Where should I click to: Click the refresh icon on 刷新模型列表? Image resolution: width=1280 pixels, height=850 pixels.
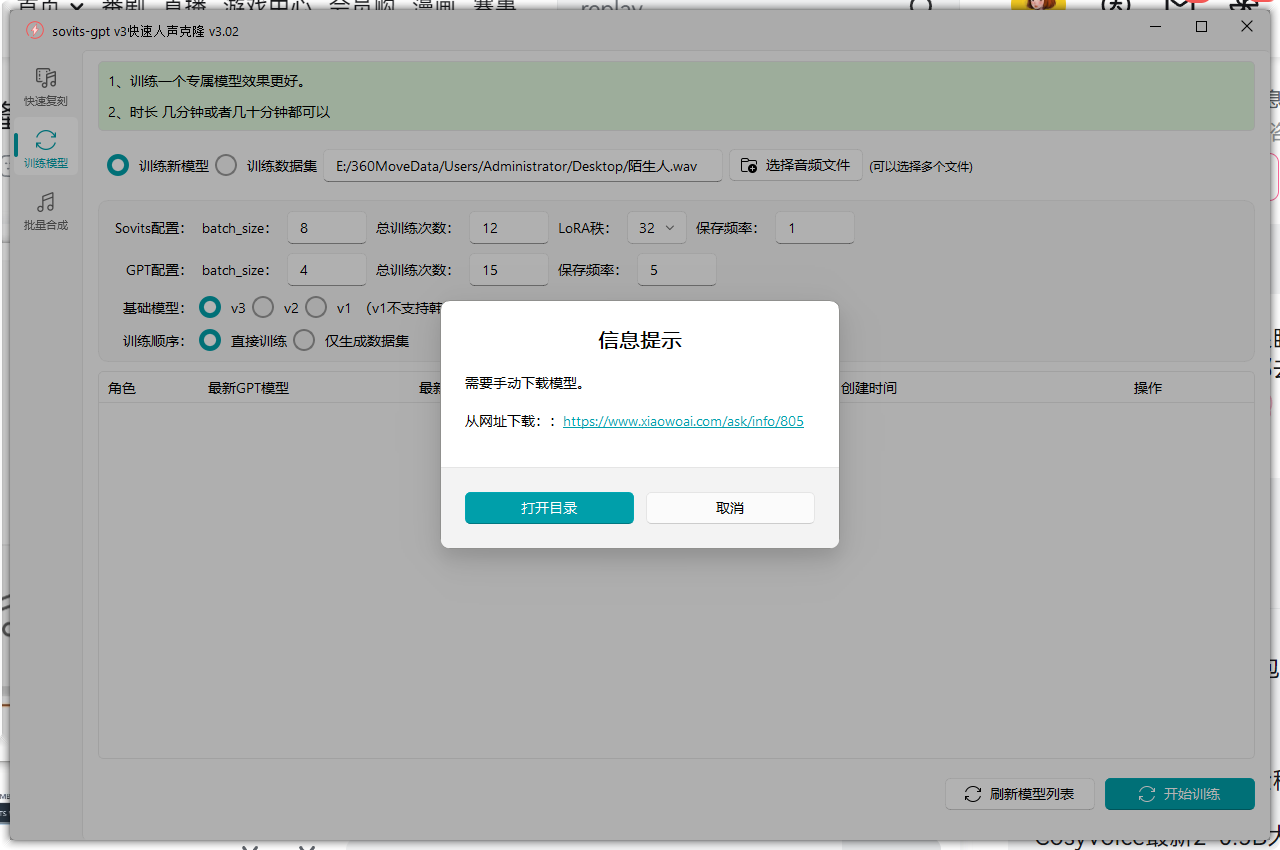972,794
